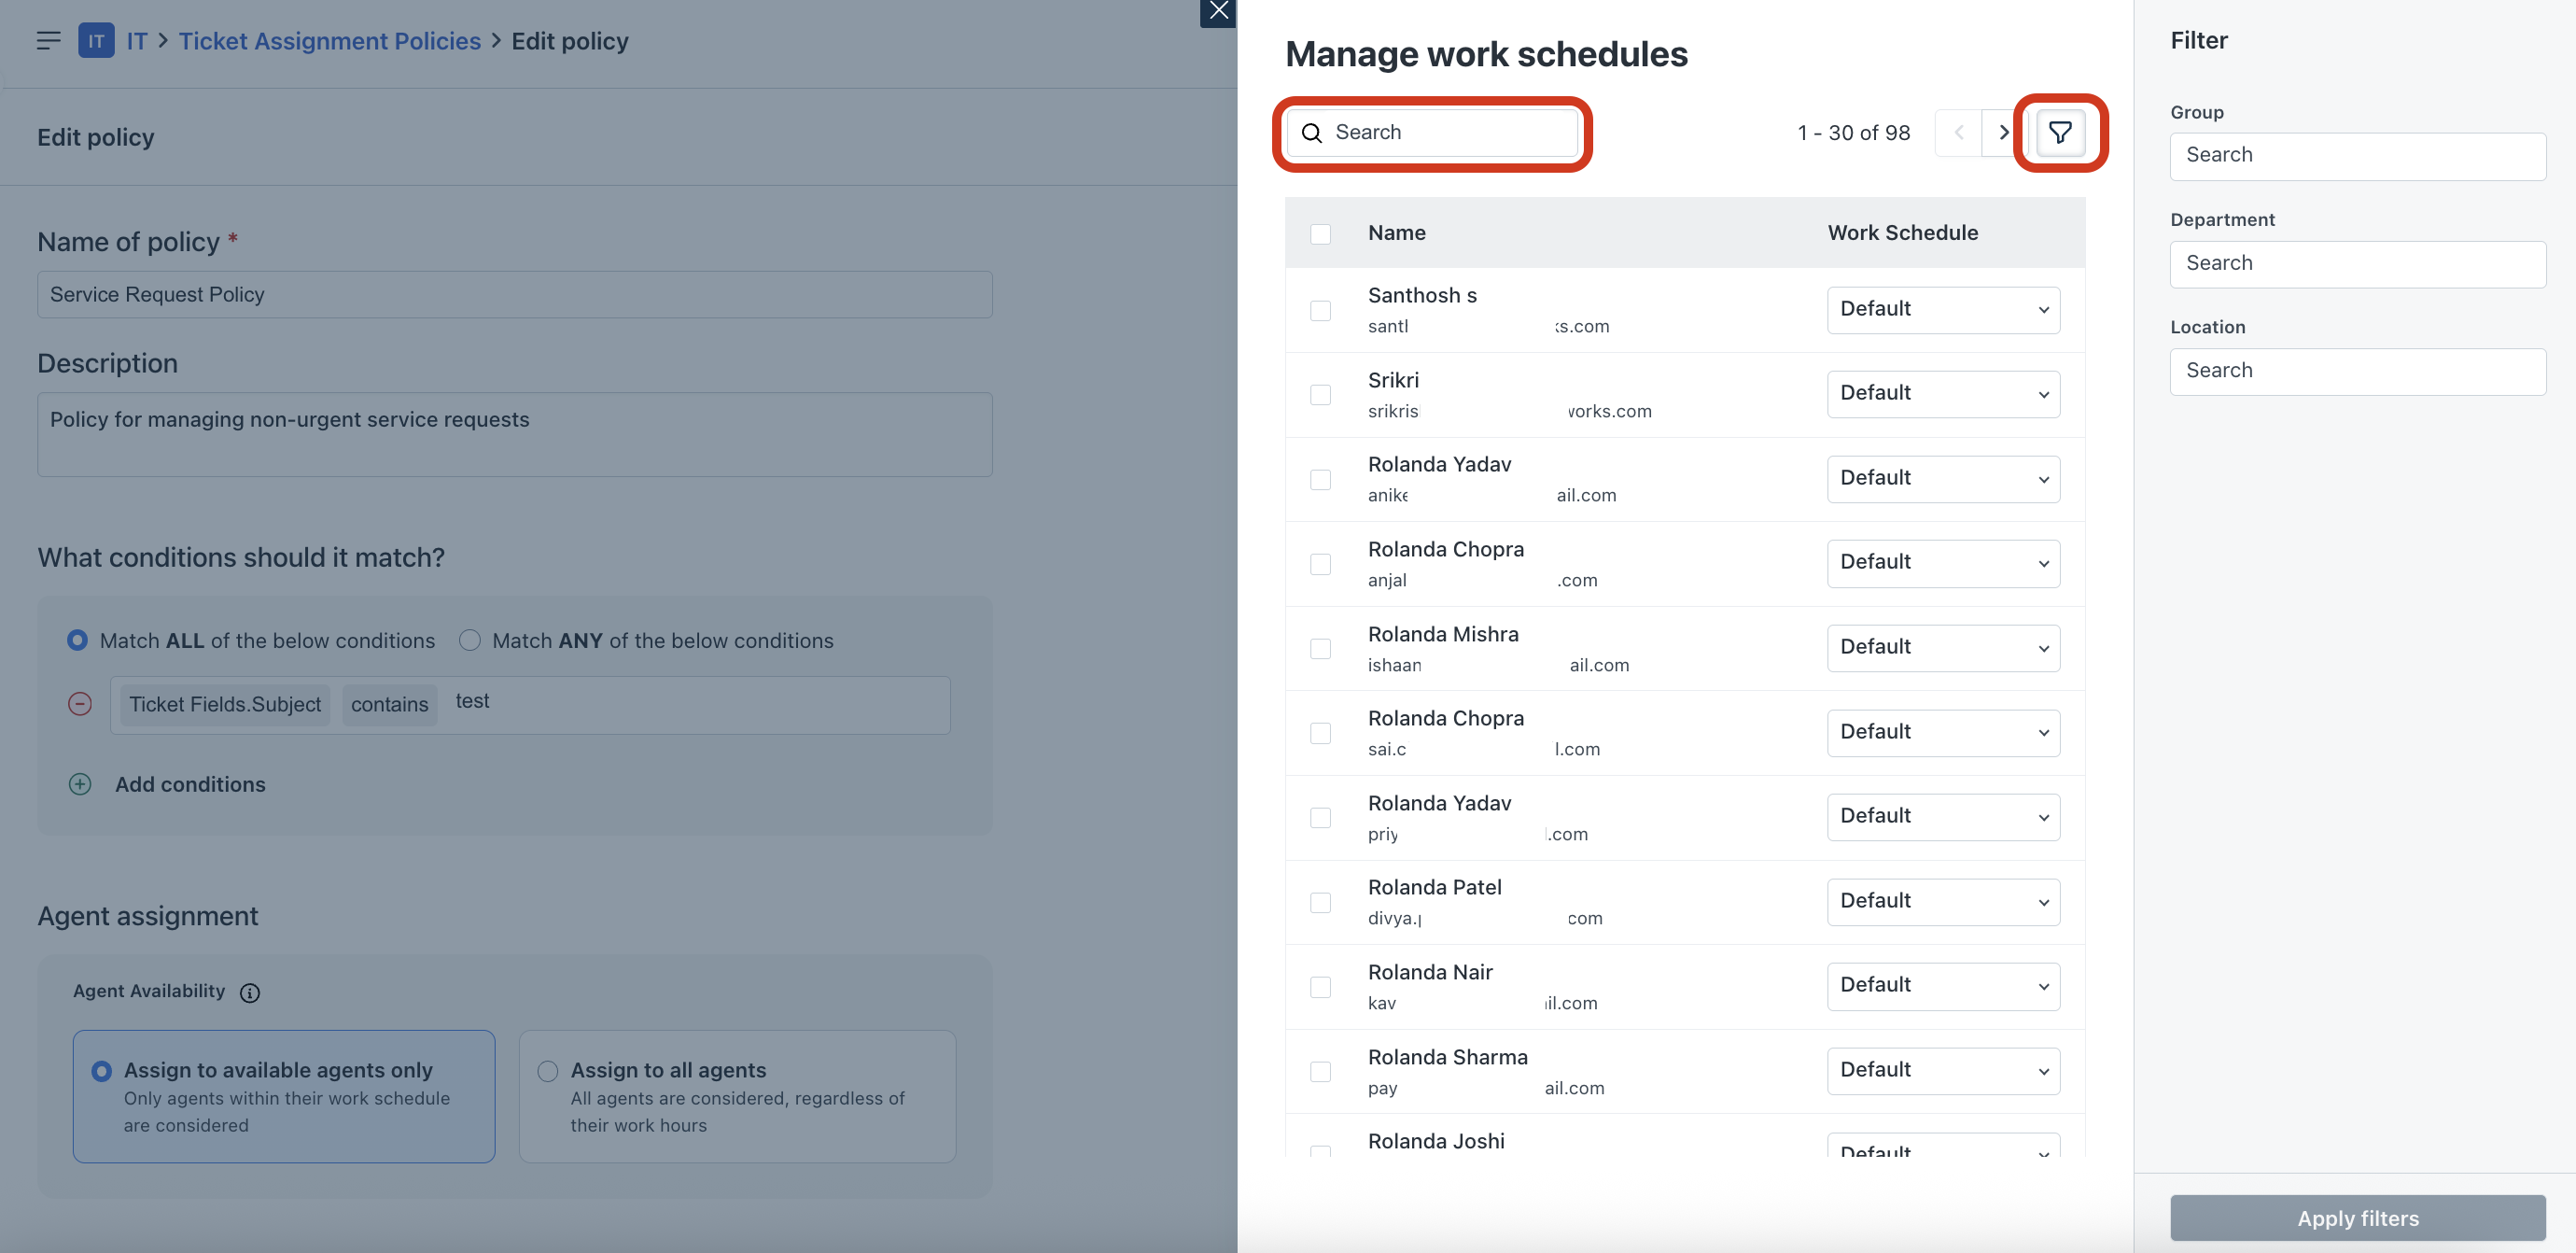Go to next page of agents

(x=2003, y=132)
